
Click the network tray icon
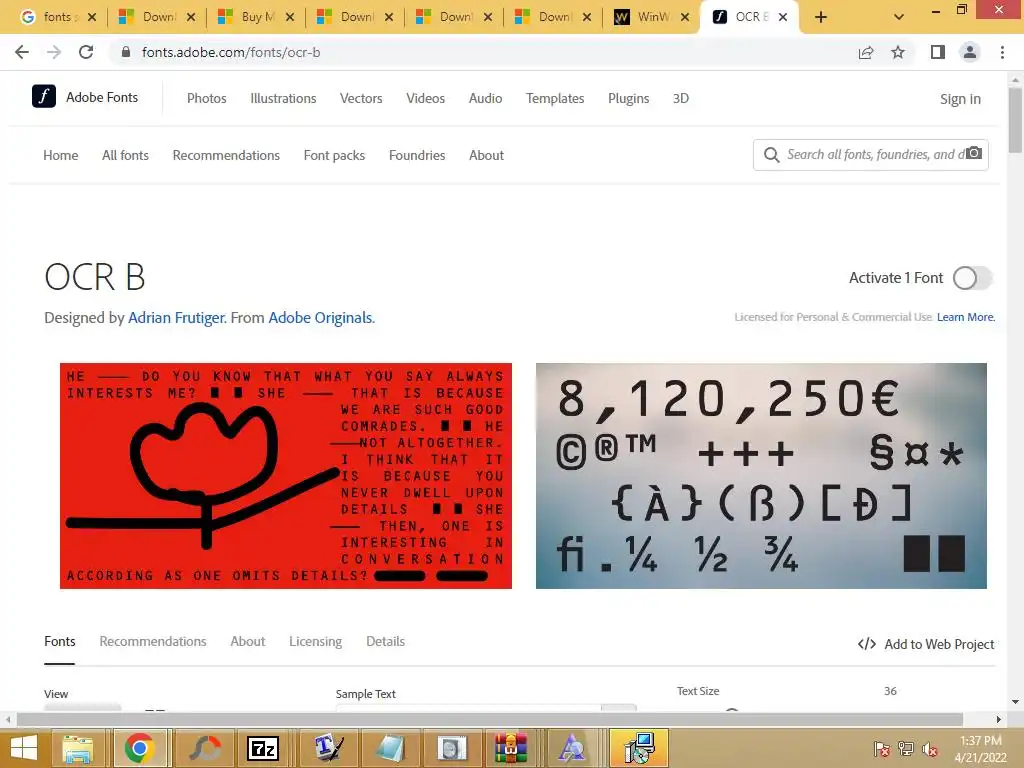click(906, 749)
